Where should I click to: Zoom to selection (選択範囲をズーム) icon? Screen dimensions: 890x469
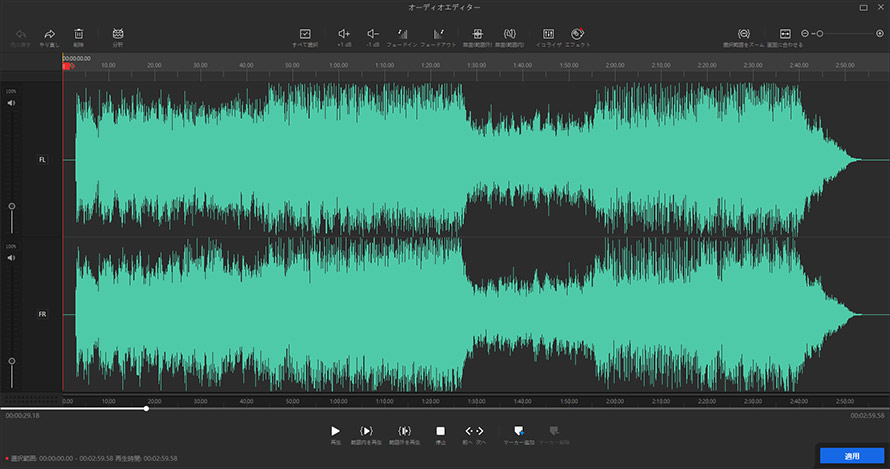pyautogui.click(x=744, y=34)
